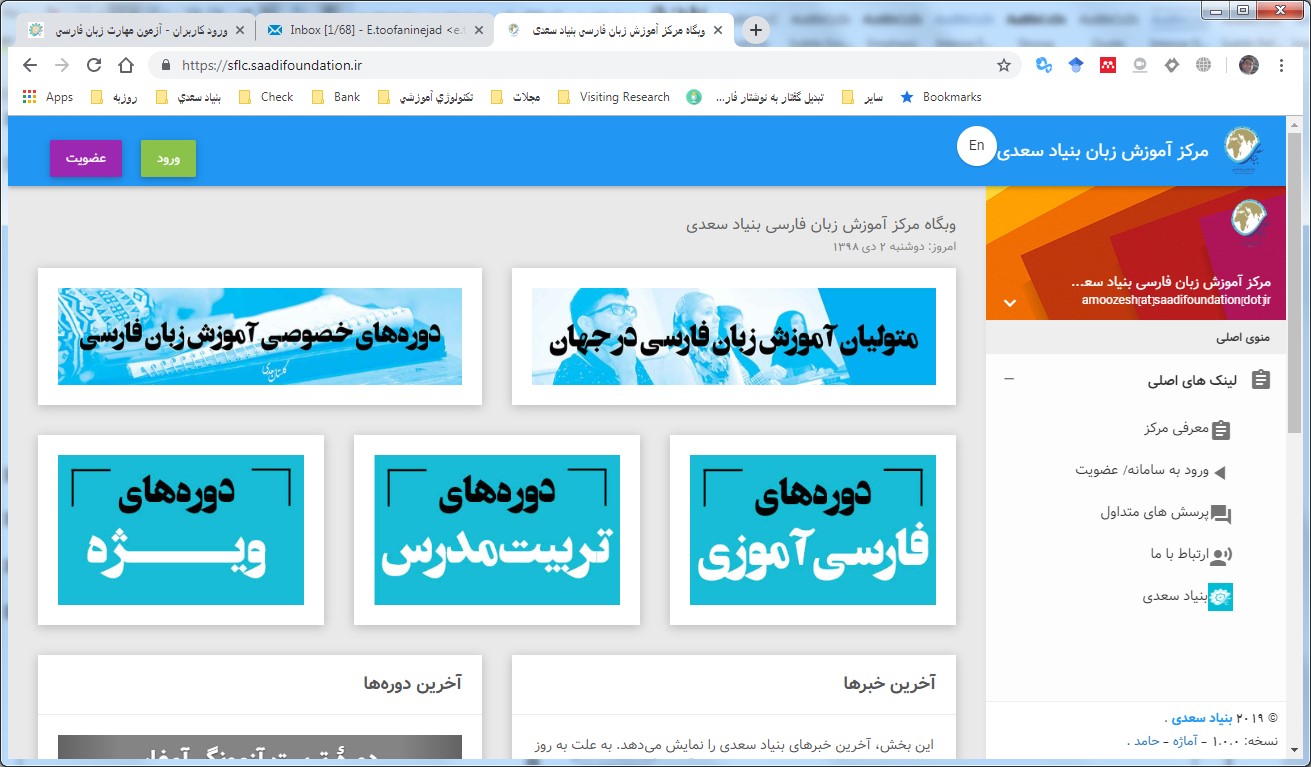
Task: Click the user profile avatar in toolbar
Action: tap(1249, 65)
